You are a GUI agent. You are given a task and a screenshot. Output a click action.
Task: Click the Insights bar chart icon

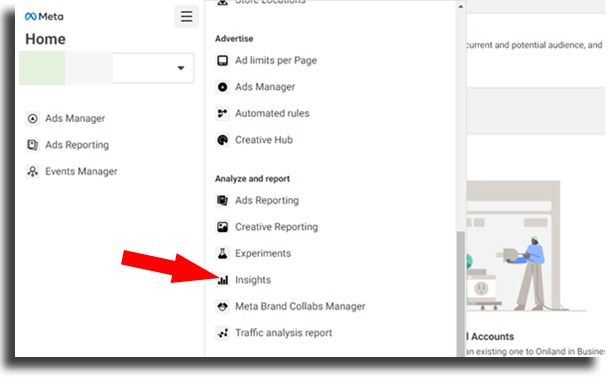pyautogui.click(x=223, y=280)
